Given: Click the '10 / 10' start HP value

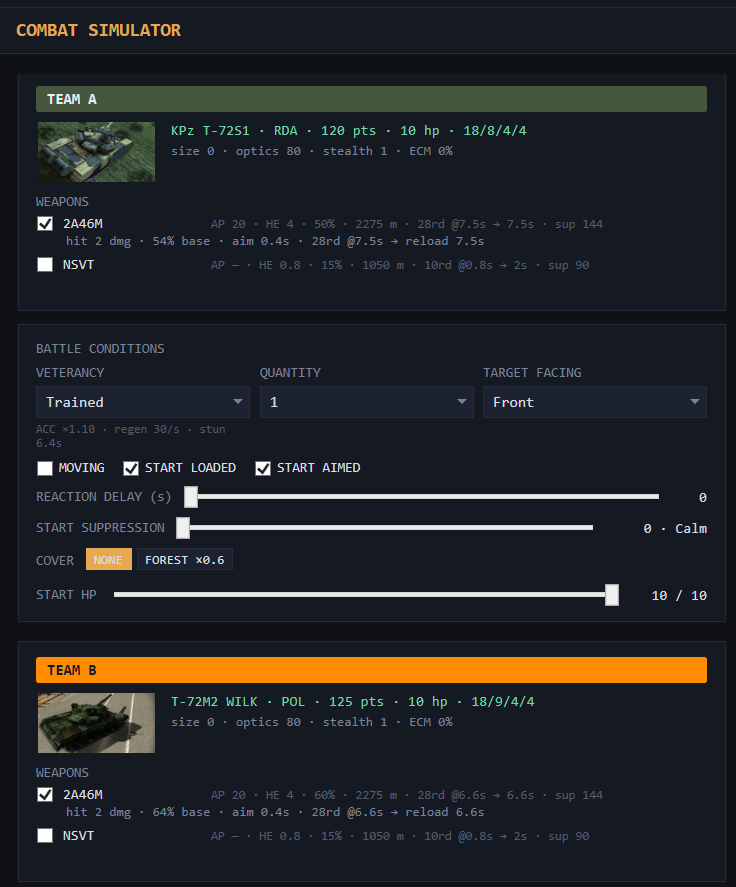Looking at the screenshot, I should click(679, 595).
